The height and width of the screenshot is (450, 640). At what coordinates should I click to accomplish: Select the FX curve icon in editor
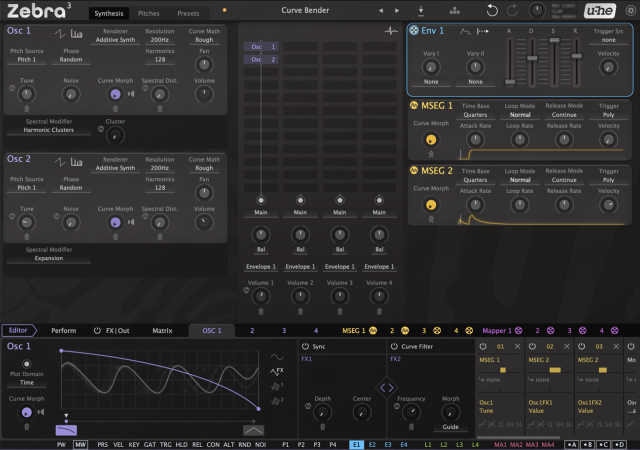(x=277, y=371)
